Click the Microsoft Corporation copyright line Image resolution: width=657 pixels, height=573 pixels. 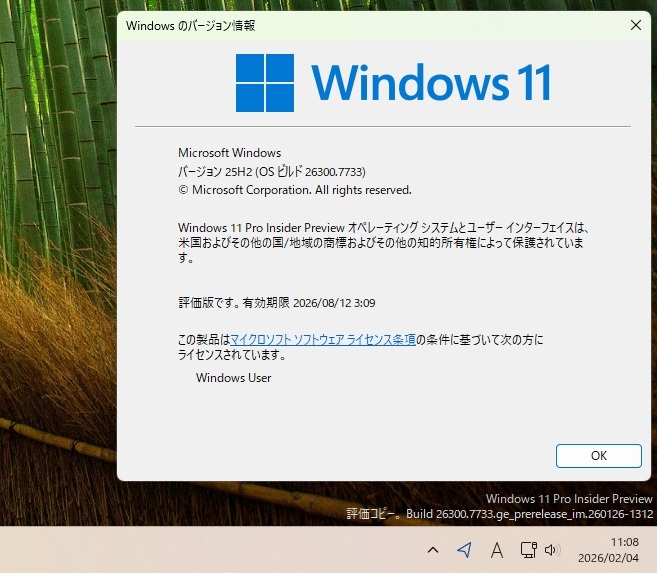pyautogui.click(x=295, y=190)
